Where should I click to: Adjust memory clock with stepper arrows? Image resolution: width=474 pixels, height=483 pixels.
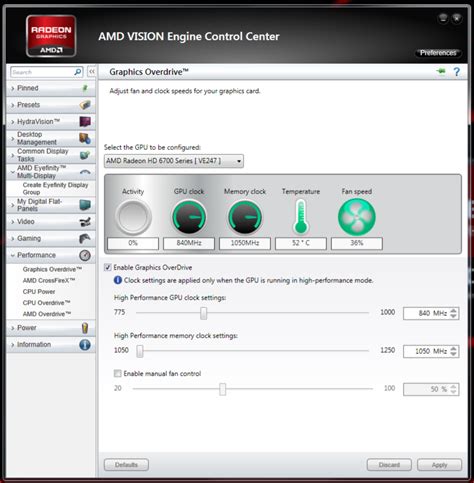tap(453, 351)
